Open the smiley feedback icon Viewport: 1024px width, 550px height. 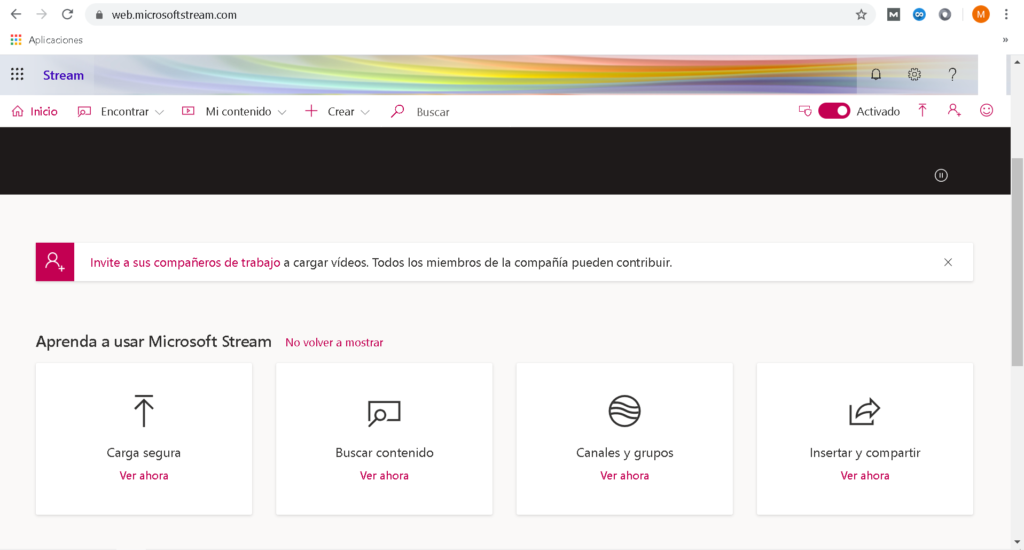tap(986, 110)
